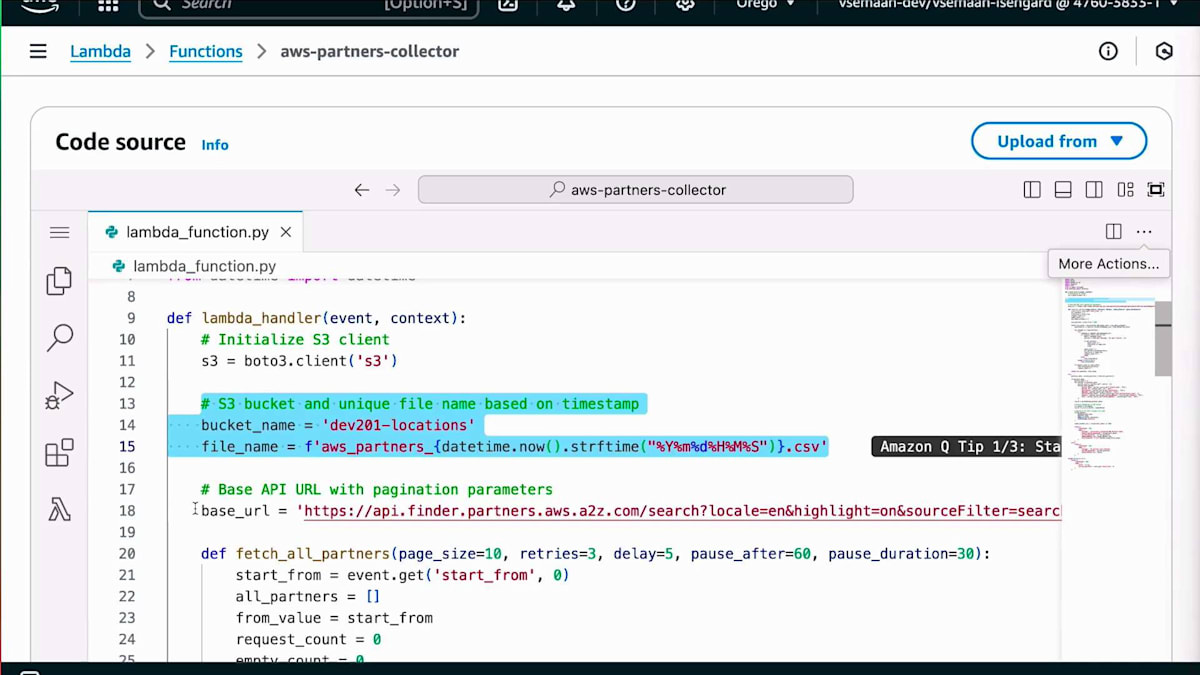Open the hexagon panel icon beside the info icon

(1164, 51)
